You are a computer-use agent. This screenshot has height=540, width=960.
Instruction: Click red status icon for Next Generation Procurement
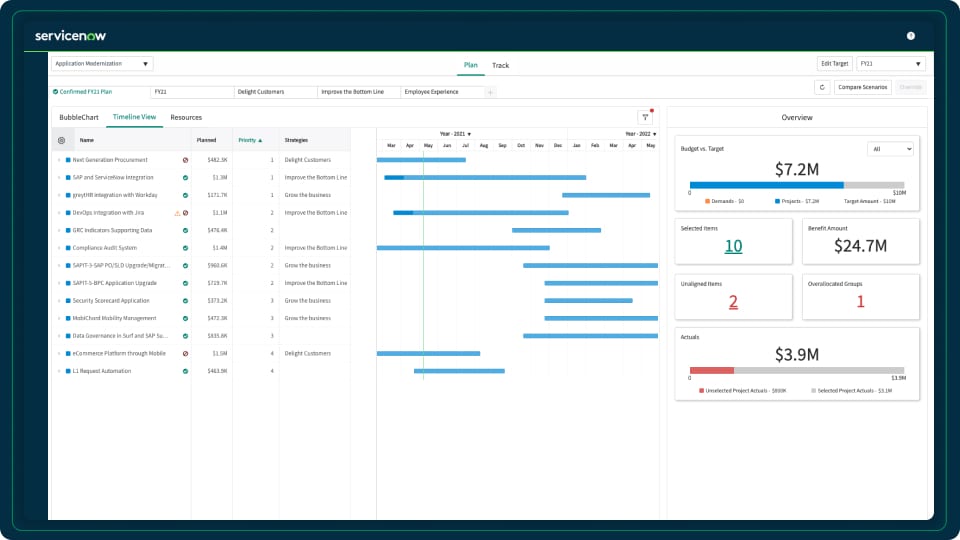click(x=185, y=160)
